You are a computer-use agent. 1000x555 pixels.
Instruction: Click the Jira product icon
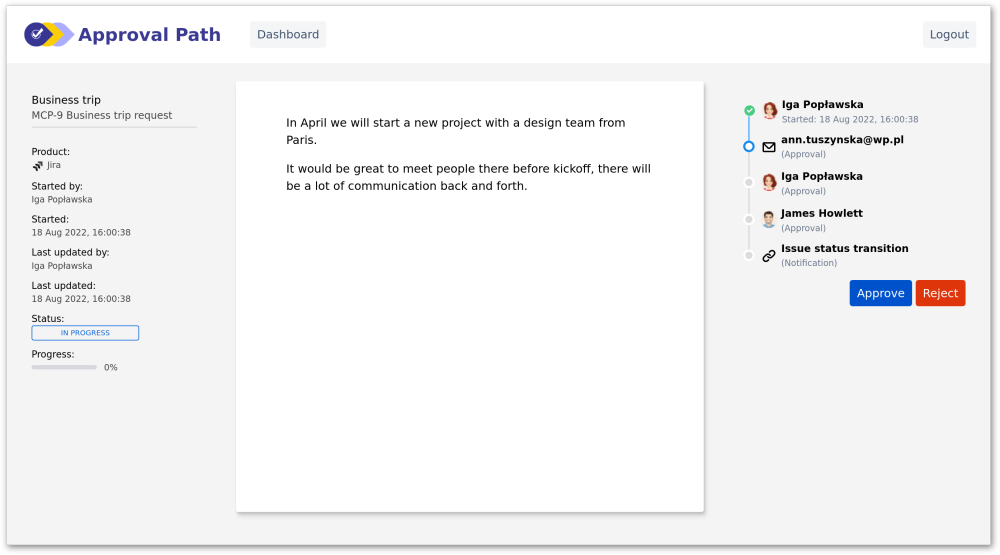pos(38,166)
